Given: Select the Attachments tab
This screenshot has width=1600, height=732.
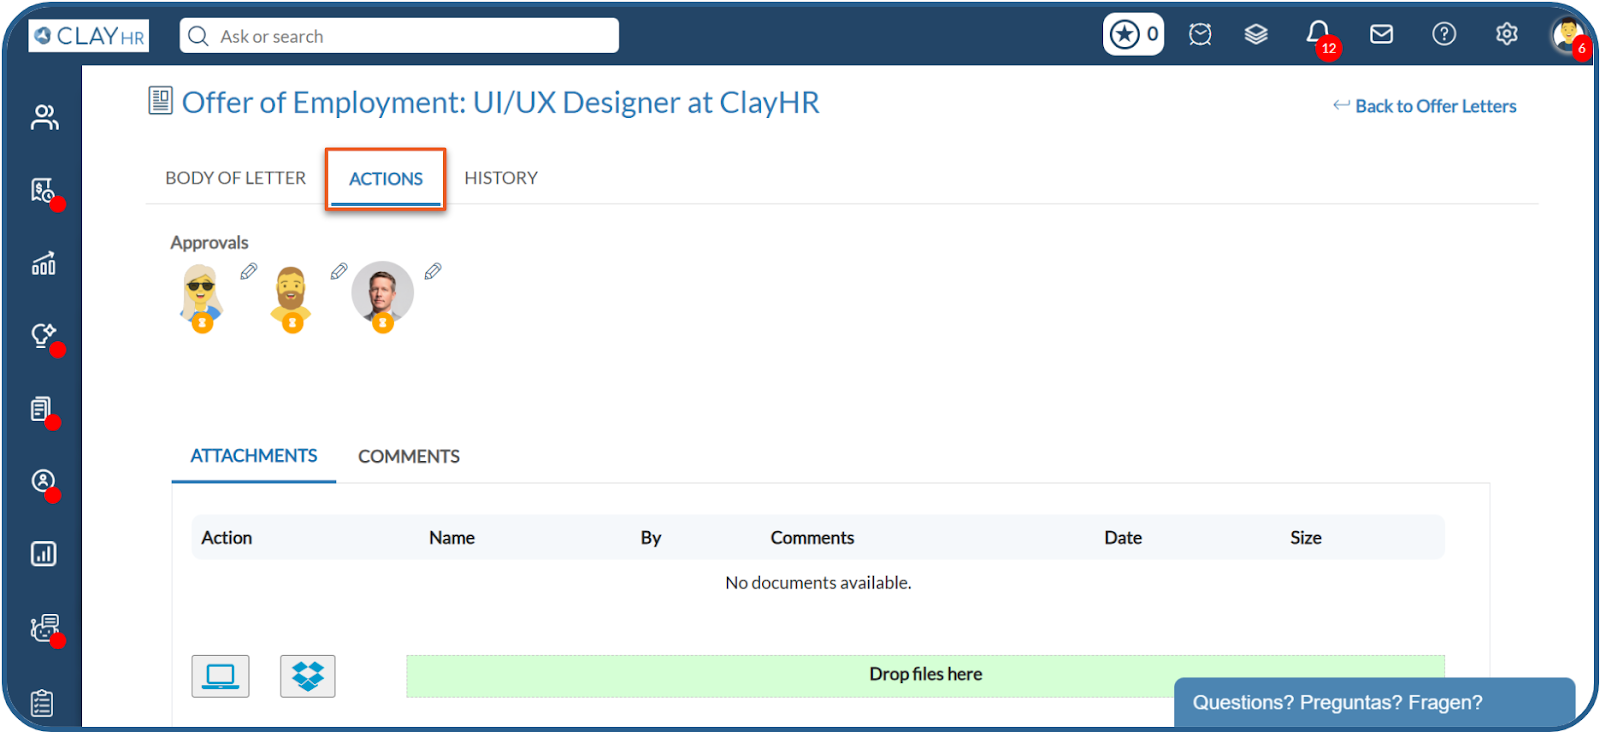Looking at the screenshot, I should pos(254,456).
